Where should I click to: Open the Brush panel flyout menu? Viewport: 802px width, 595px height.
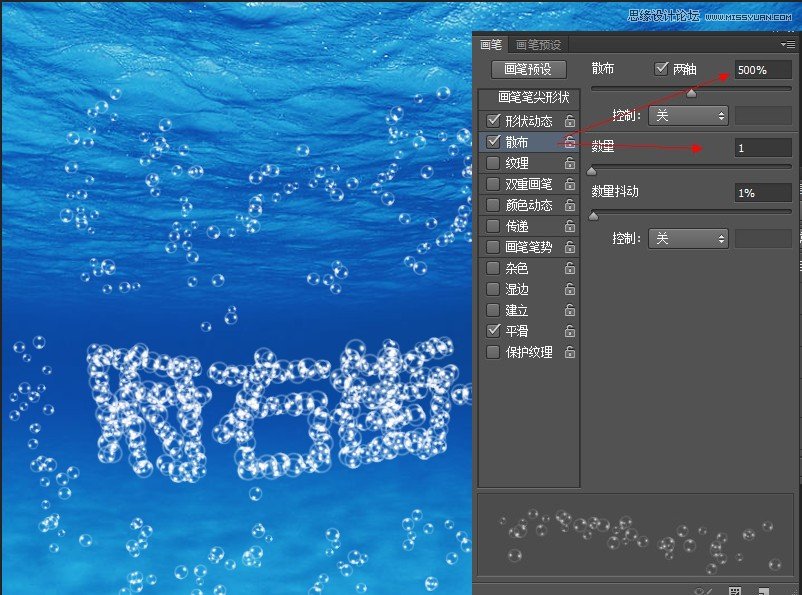[x=789, y=43]
